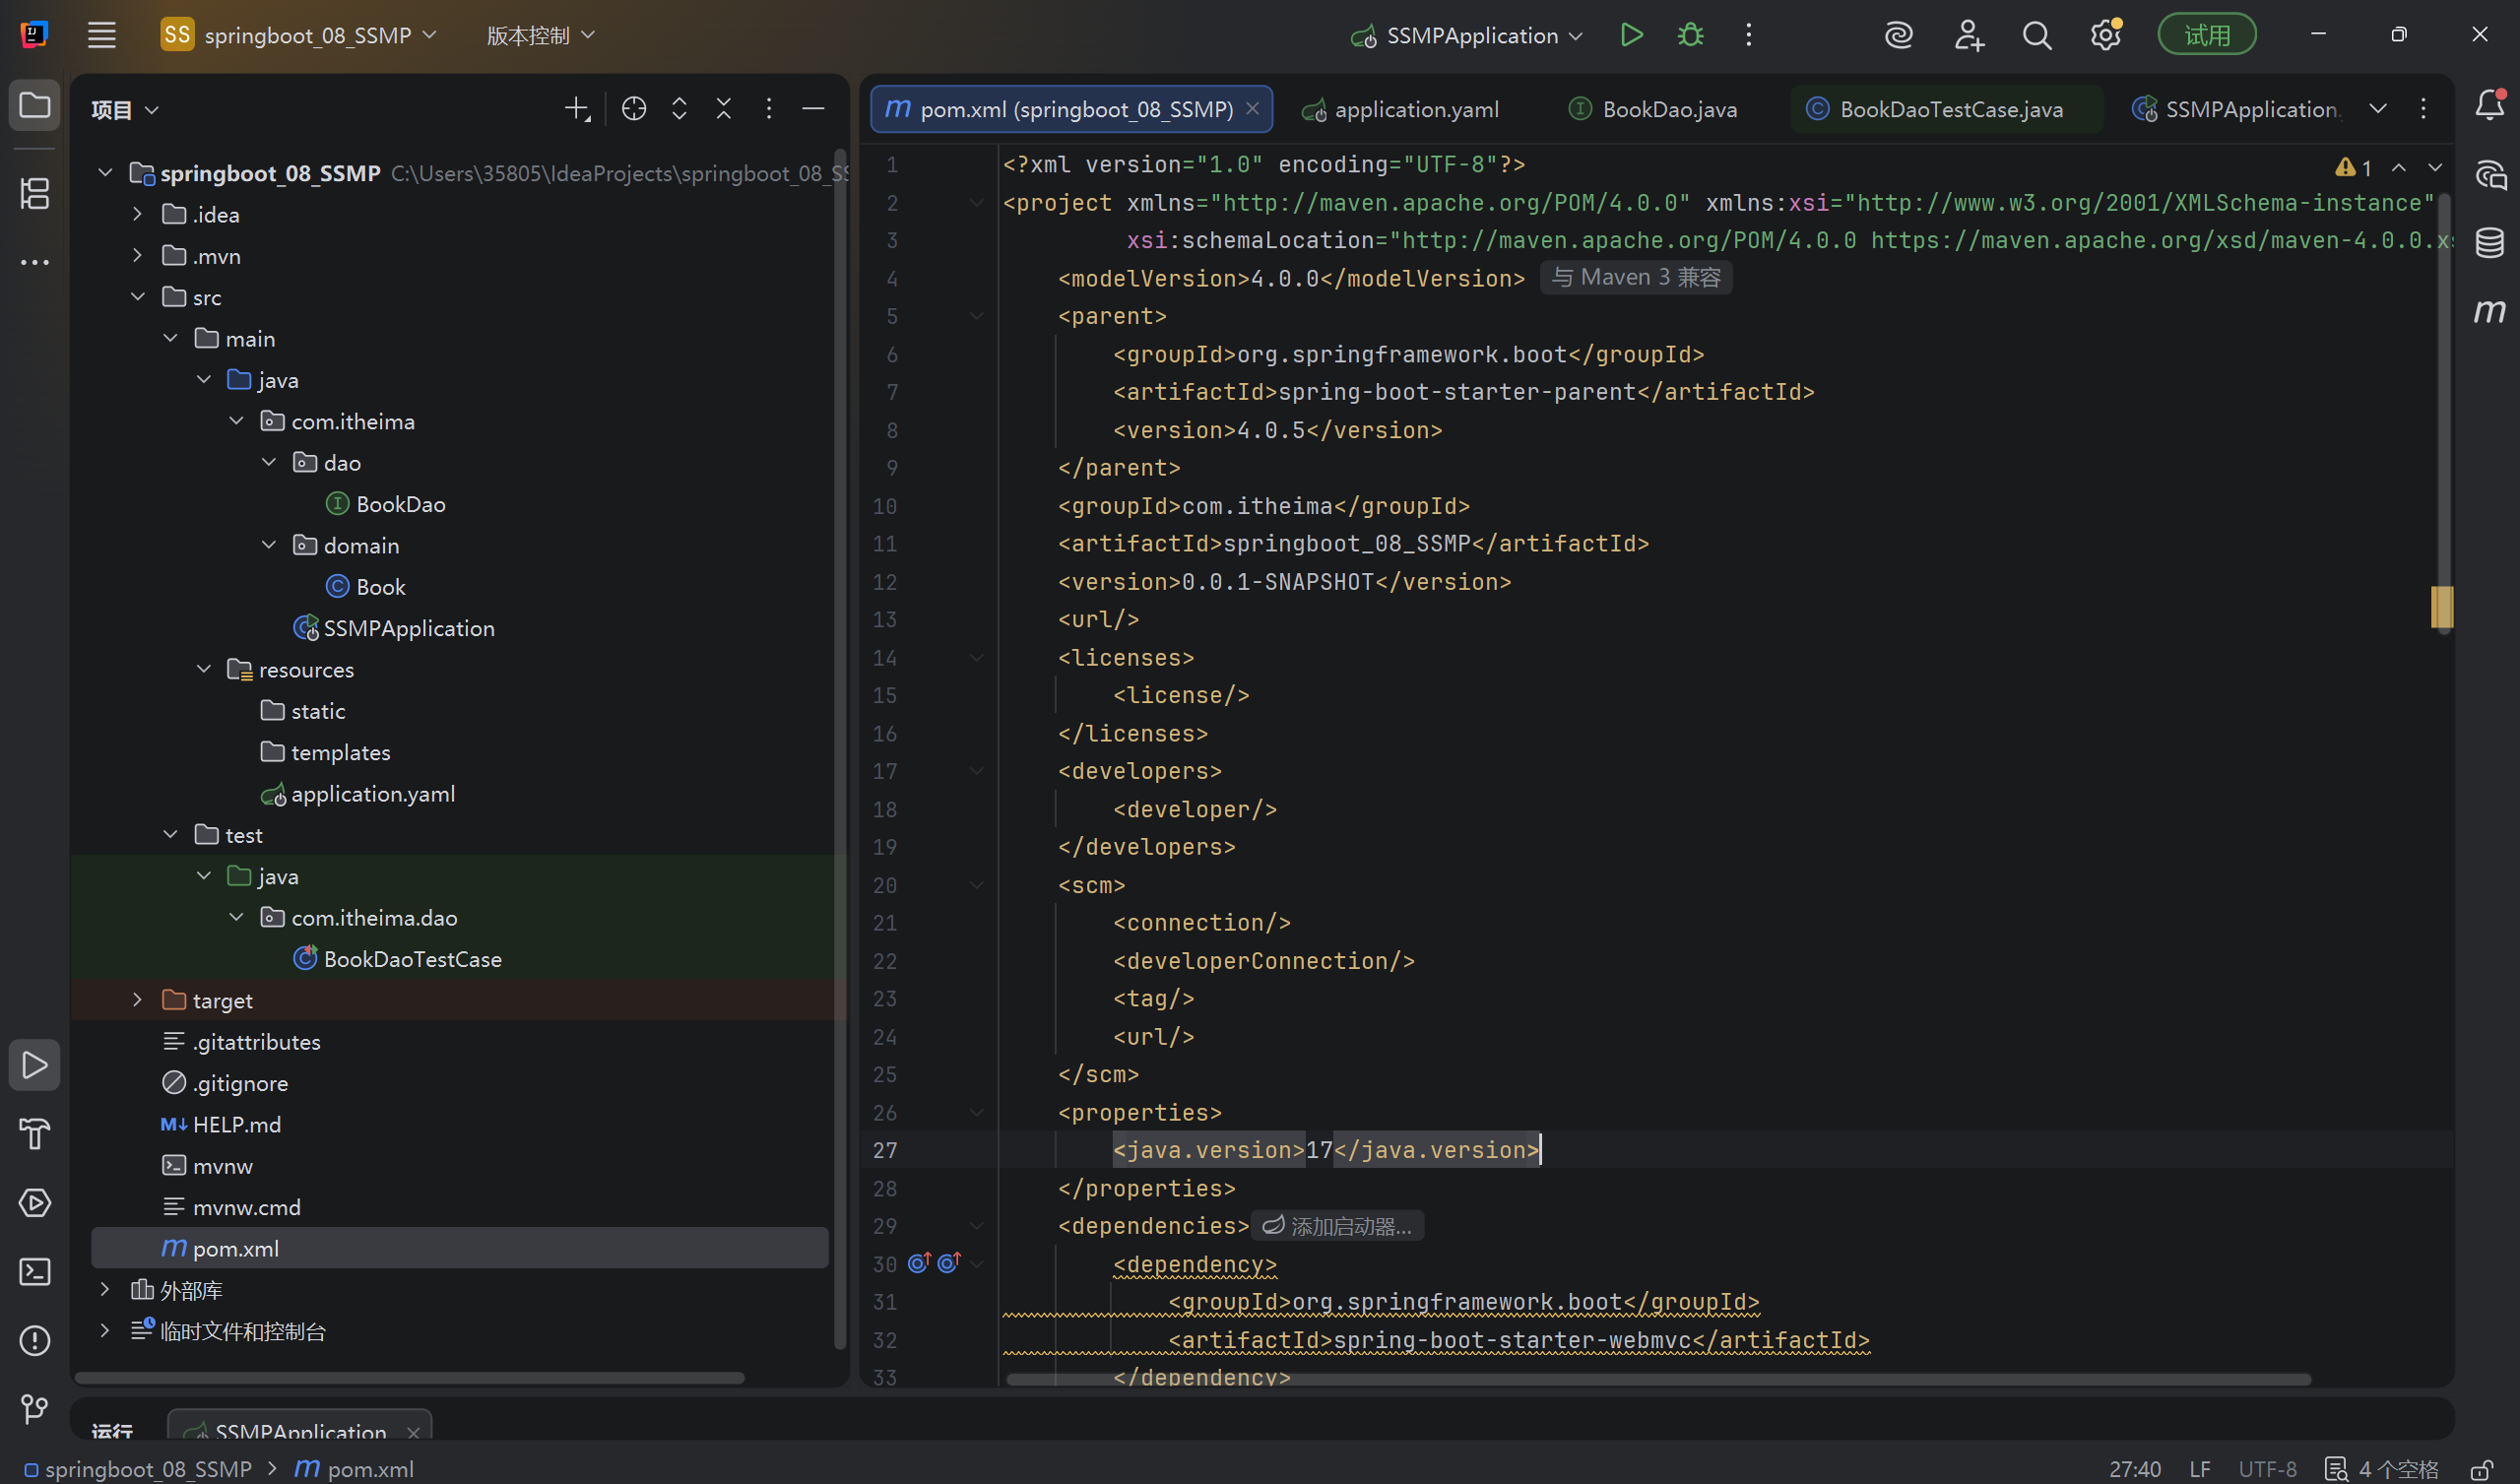Click the 试用 trial button

coord(2206,35)
